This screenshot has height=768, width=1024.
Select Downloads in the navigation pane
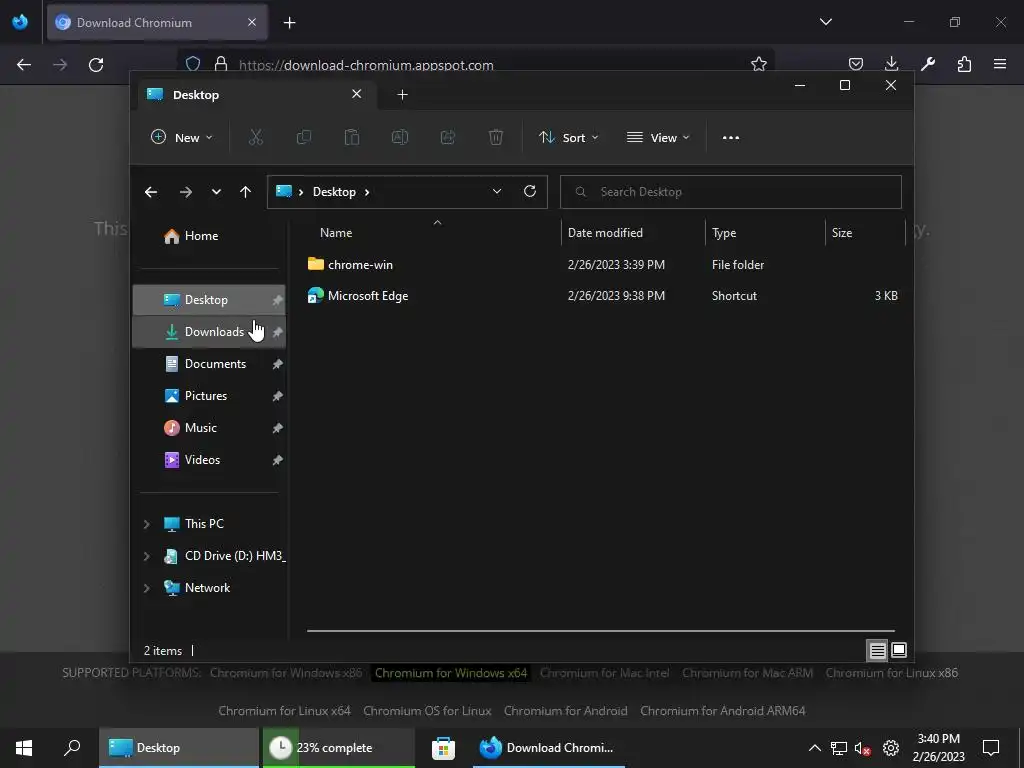(x=209, y=332)
